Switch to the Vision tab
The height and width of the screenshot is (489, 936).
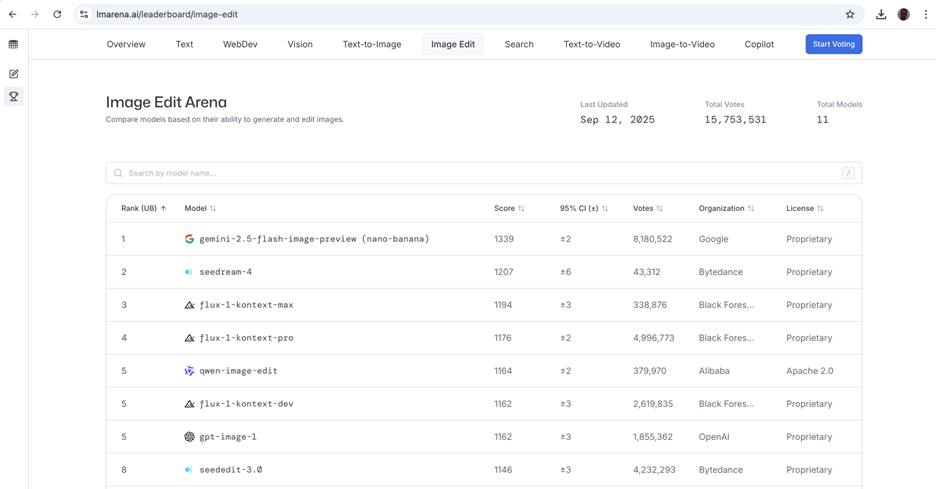click(300, 44)
